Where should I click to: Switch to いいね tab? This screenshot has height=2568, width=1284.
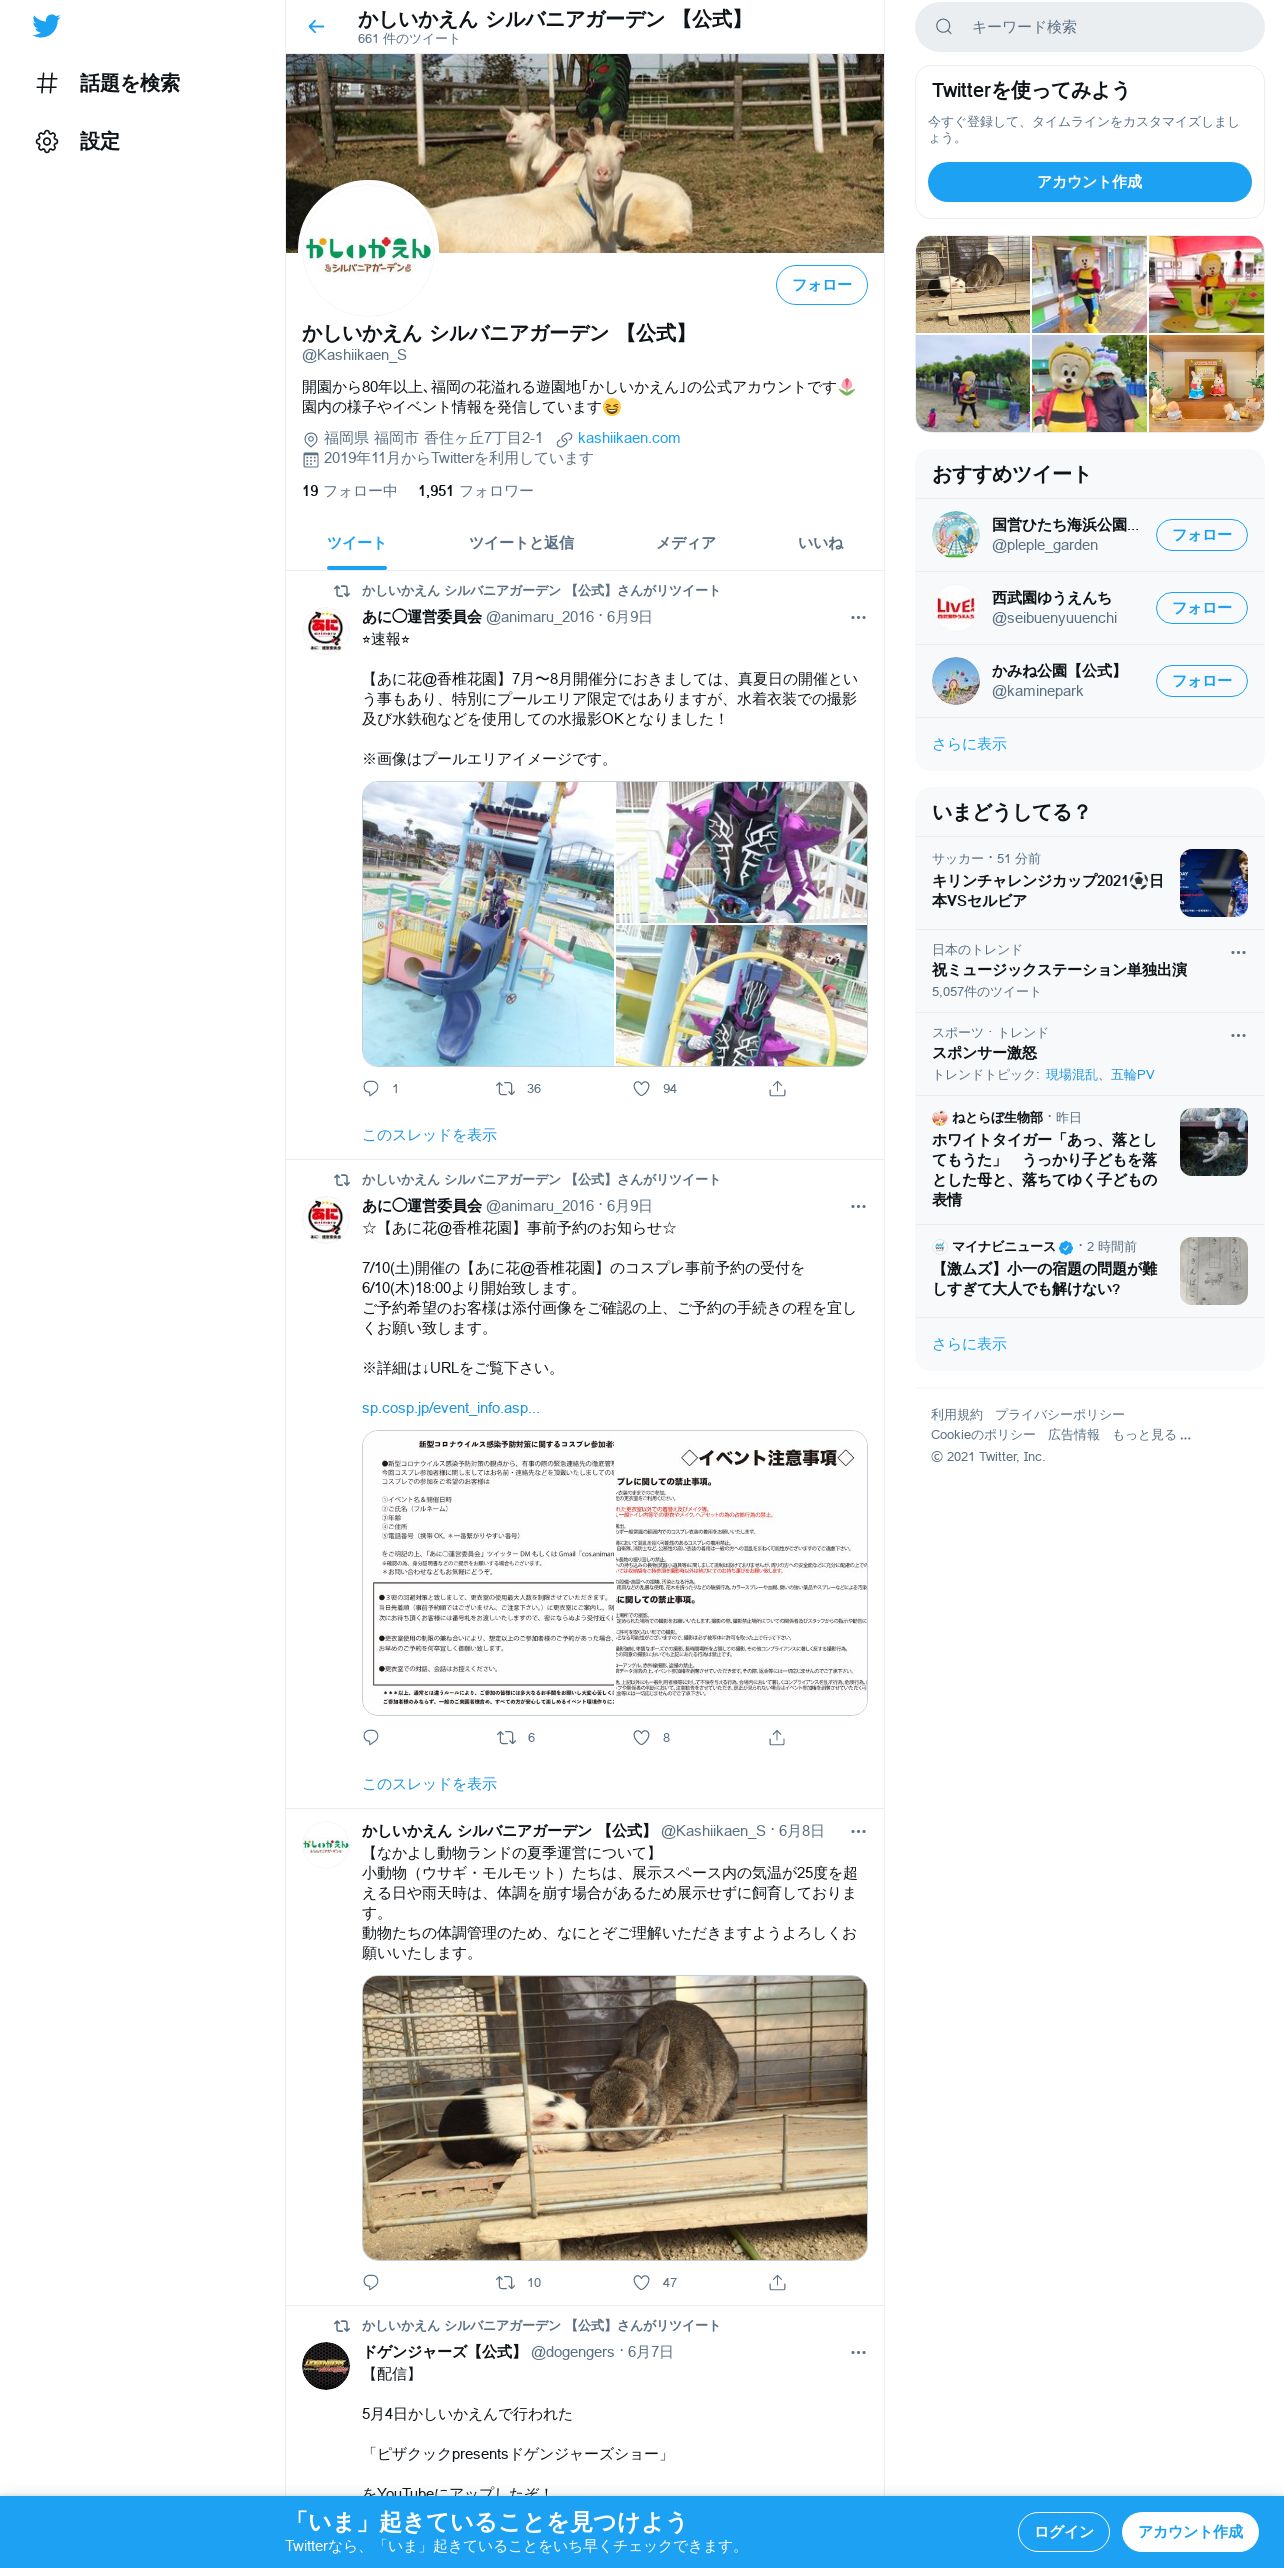click(x=820, y=543)
